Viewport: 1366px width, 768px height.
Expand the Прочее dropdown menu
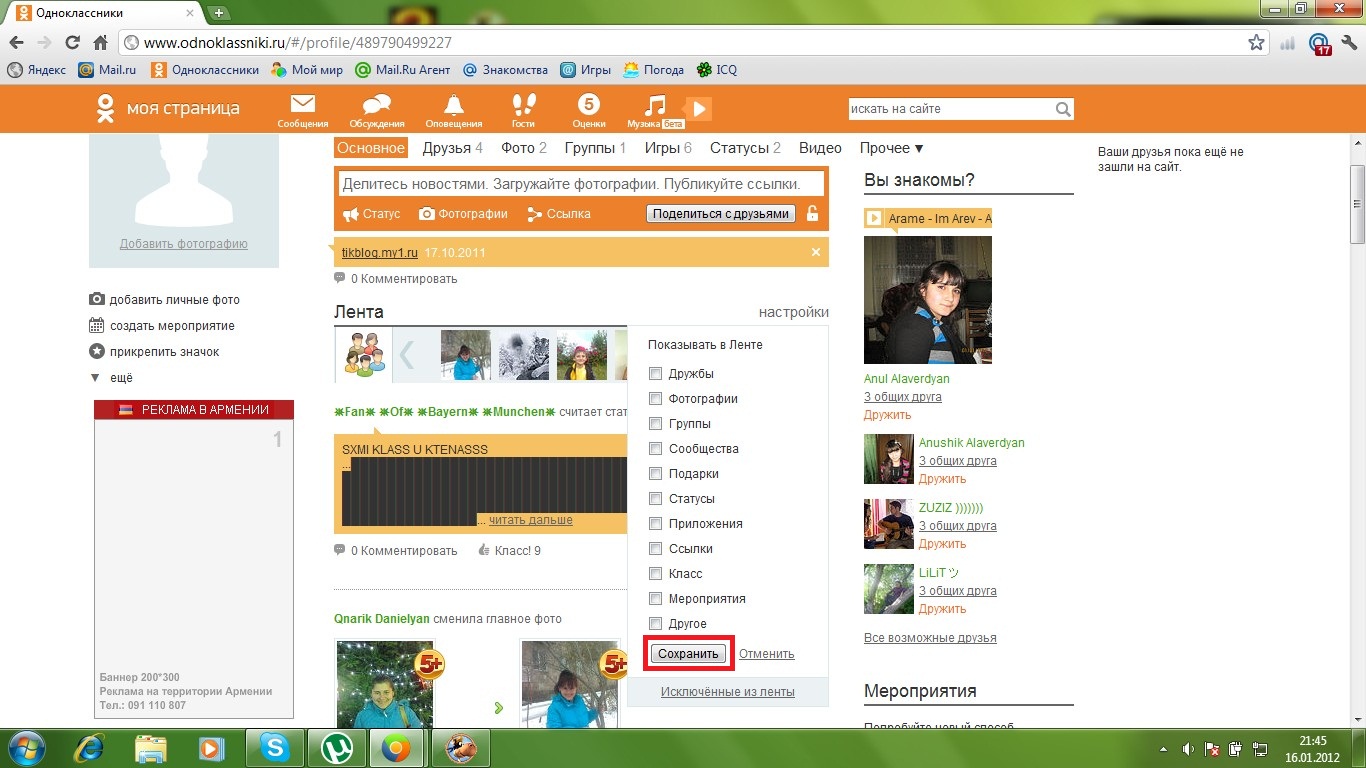pyautogui.click(x=891, y=148)
